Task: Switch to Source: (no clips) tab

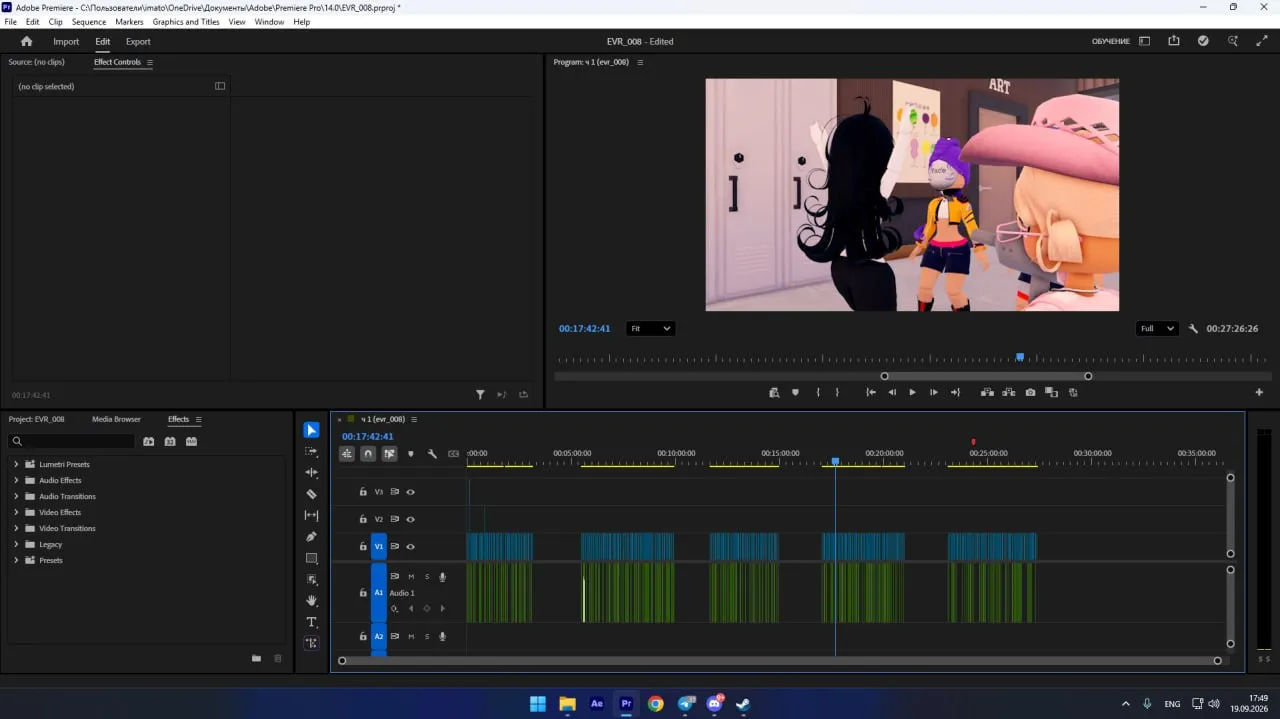Action: tap(36, 62)
